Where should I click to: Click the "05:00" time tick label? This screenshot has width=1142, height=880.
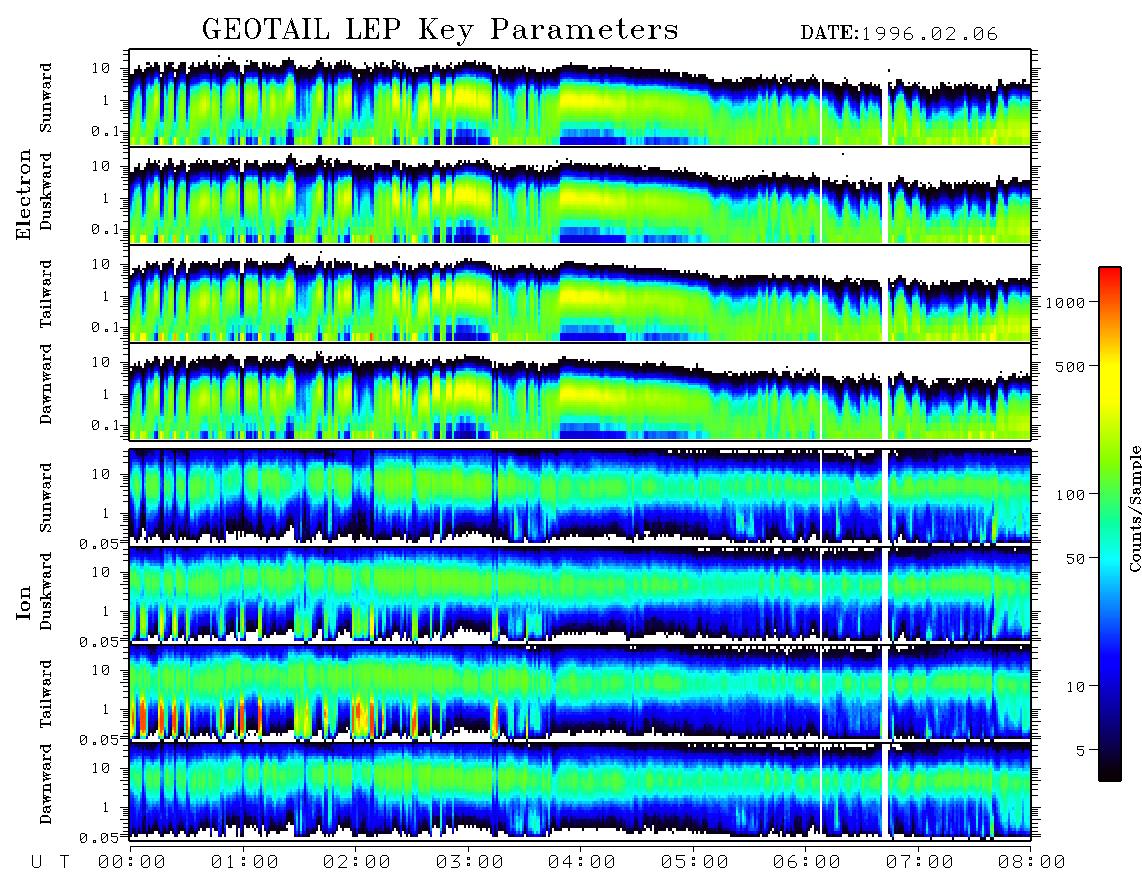point(695,862)
